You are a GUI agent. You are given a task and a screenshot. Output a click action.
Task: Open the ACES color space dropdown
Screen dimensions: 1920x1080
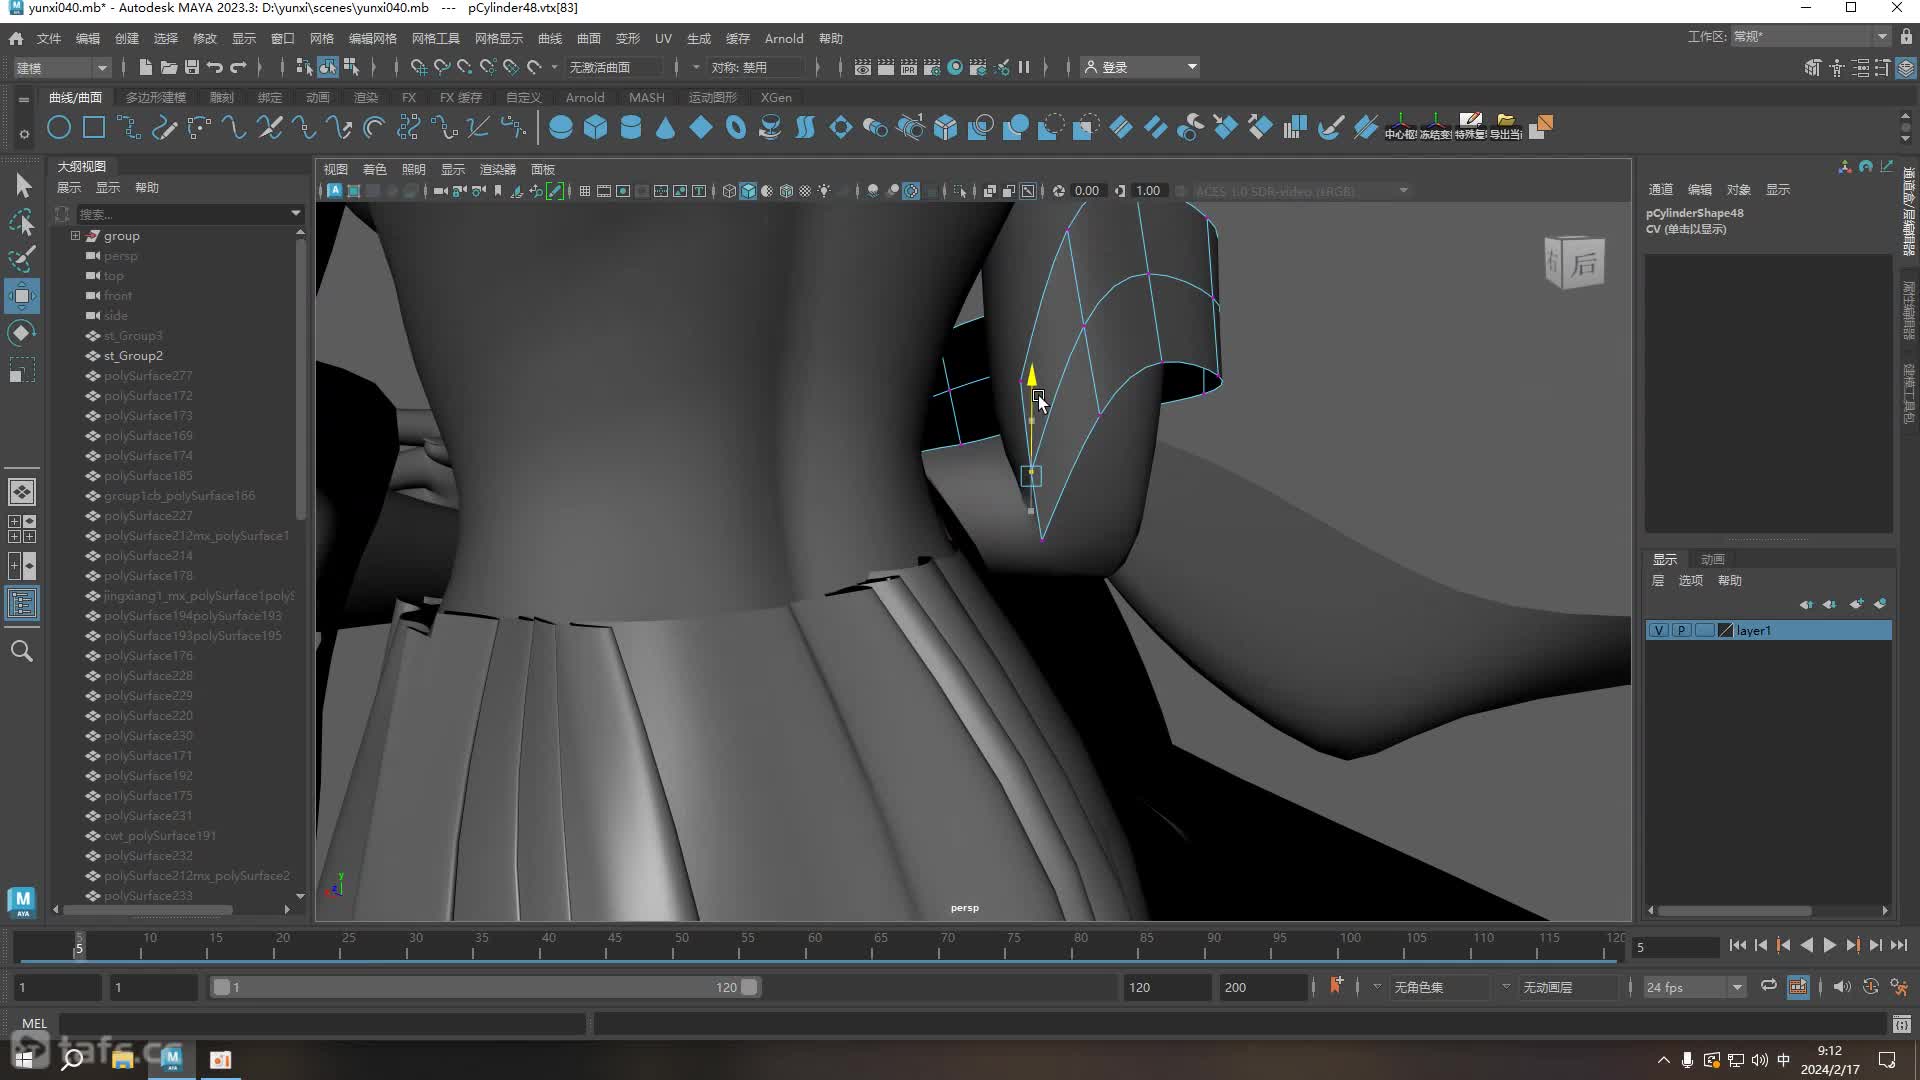pos(1302,191)
